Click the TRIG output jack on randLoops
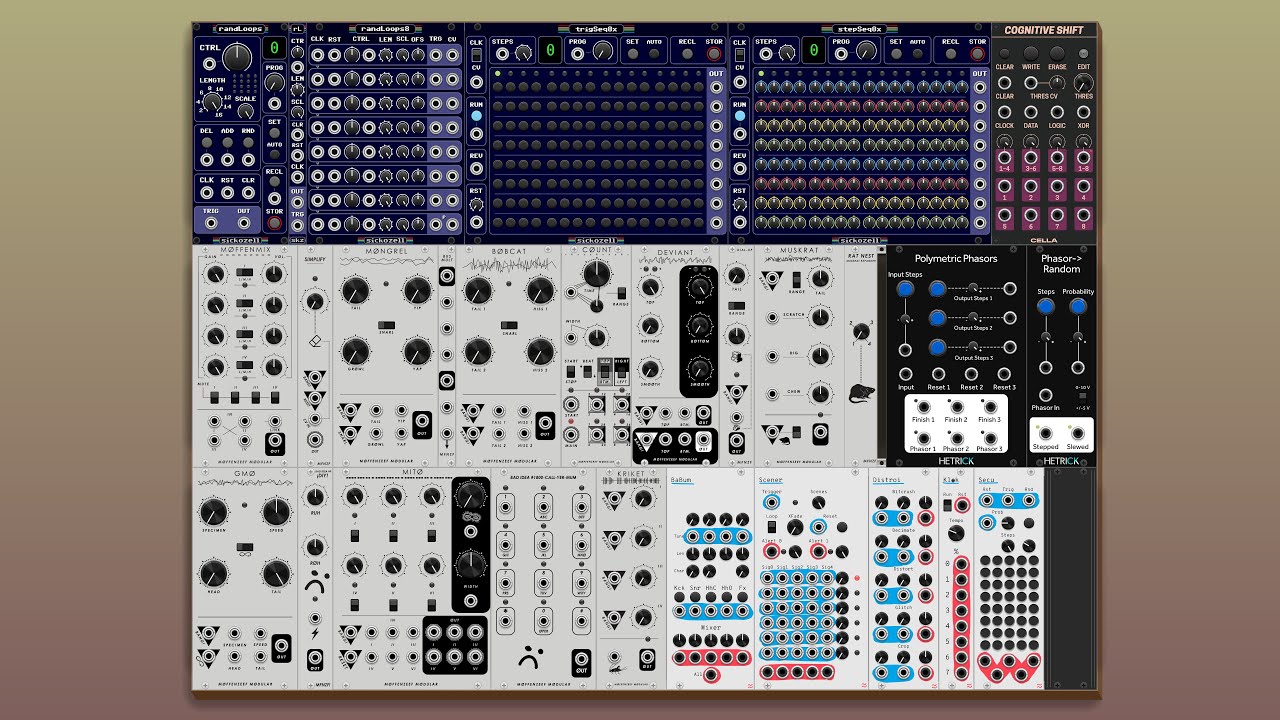This screenshot has width=1280, height=720. (x=210, y=225)
